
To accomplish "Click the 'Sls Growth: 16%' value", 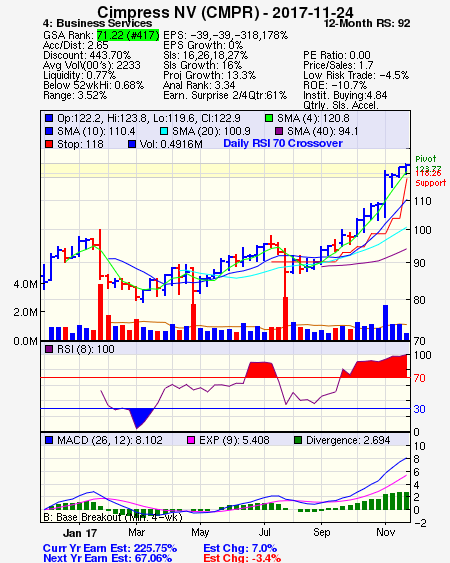I will point(203,65).
